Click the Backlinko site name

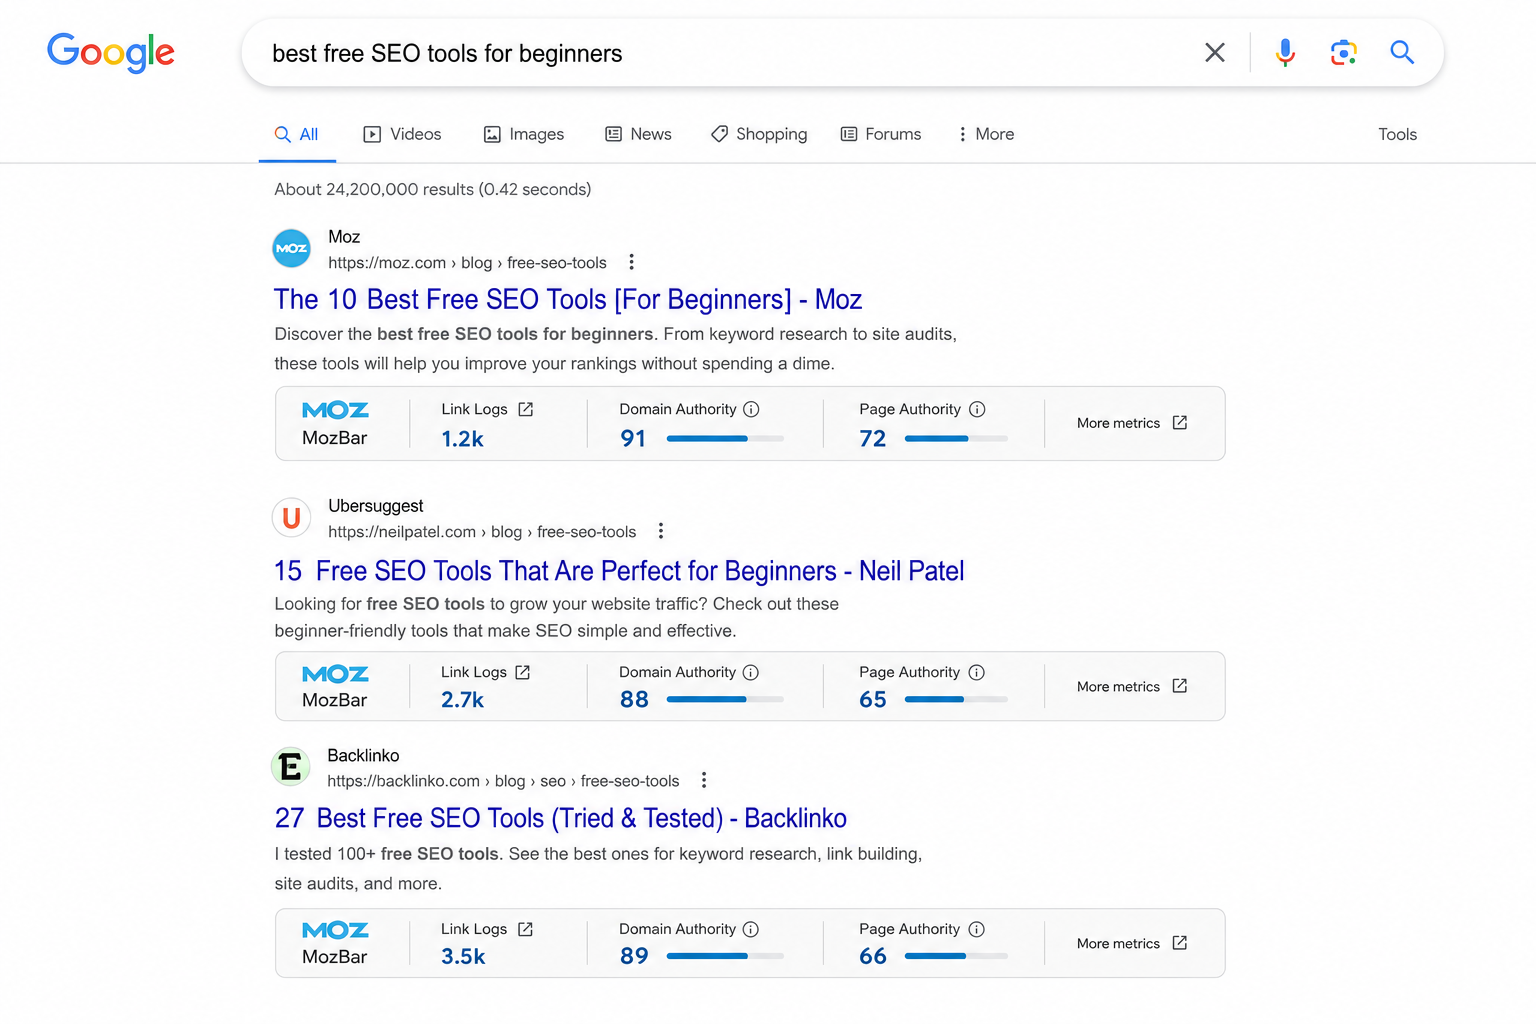click(363, 755)
